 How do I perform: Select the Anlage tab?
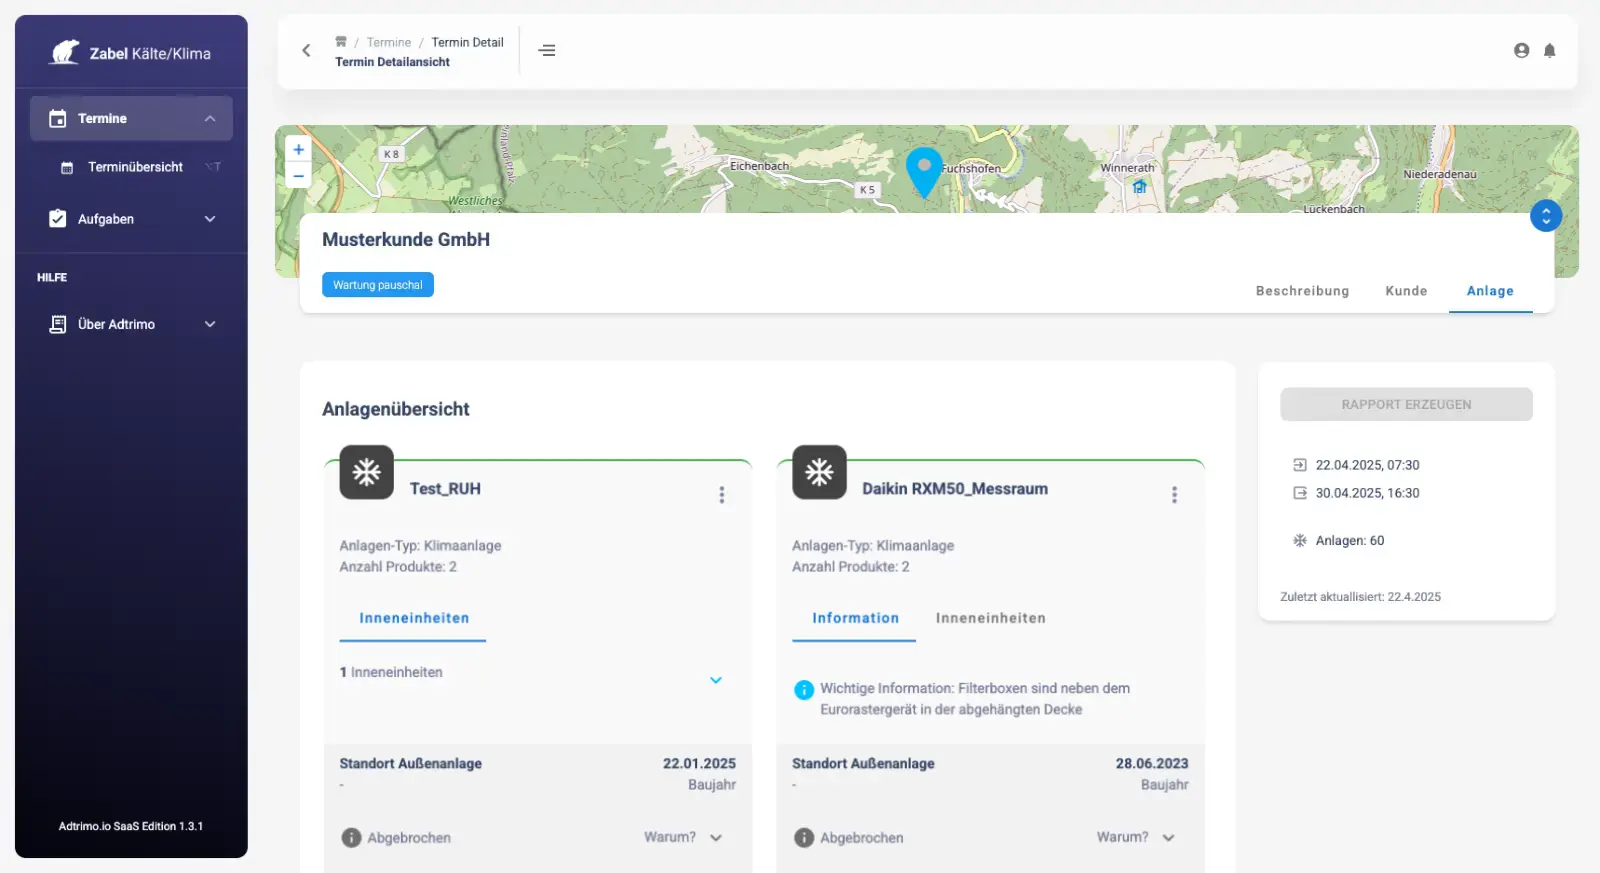(x=1490, y=291)
